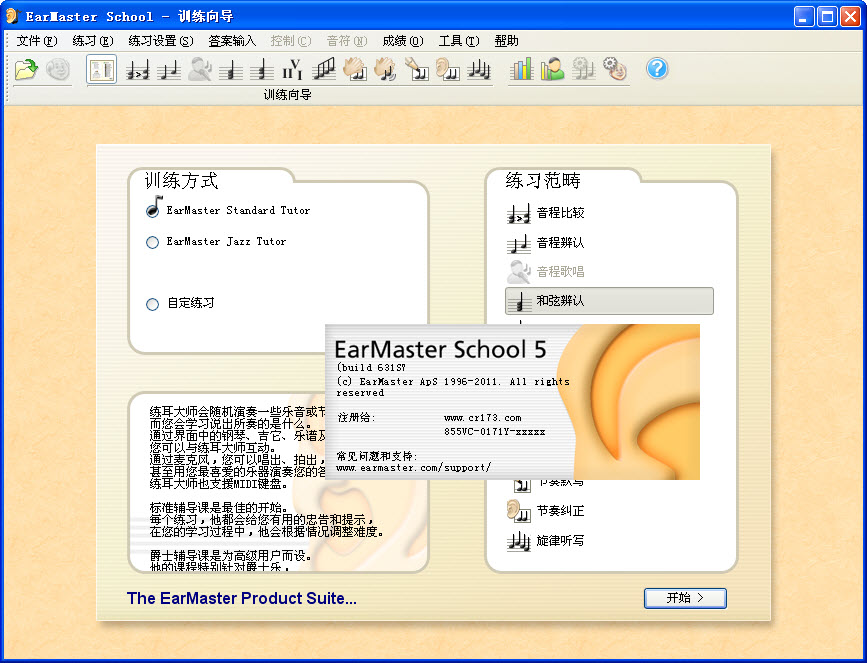The height and width of the screenshot is (663, 867).
Task: Open The EarMaster Product Suite link
Action: (241, 599)
